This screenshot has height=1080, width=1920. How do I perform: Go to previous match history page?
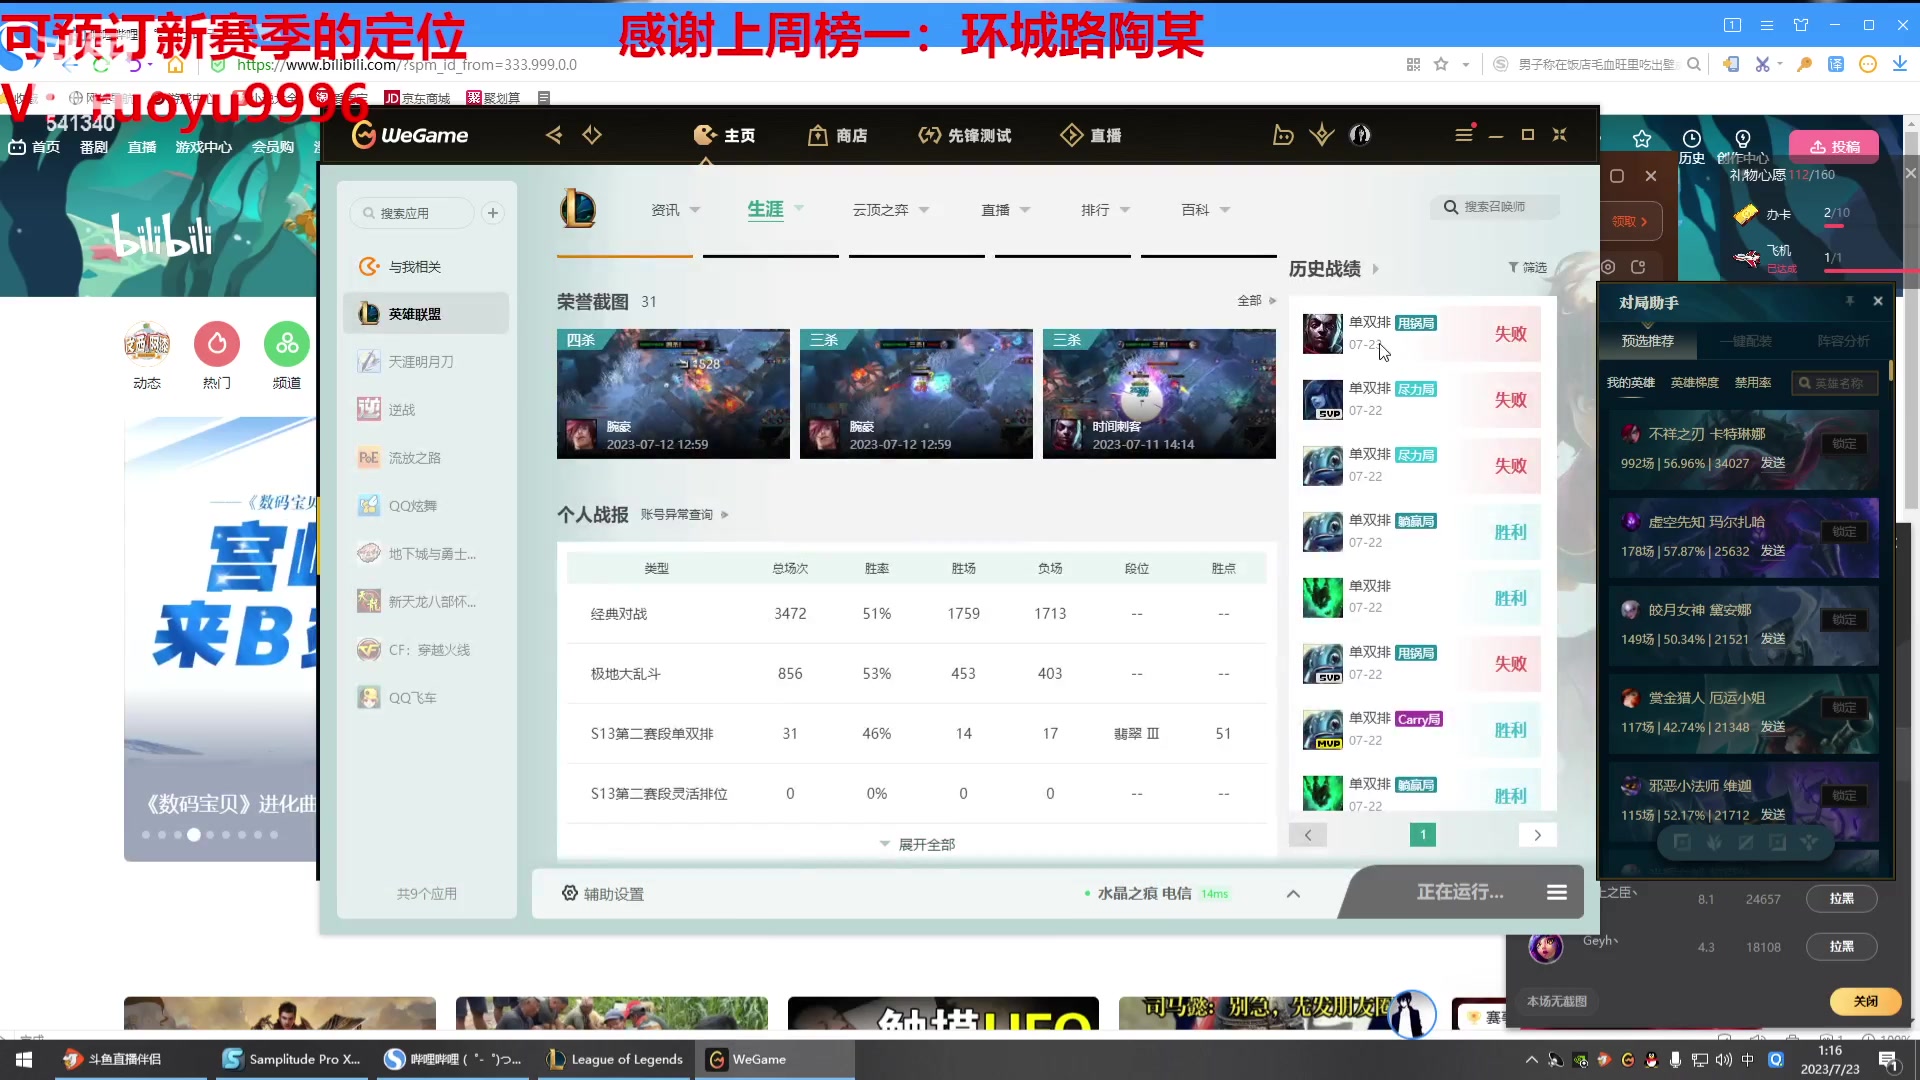coord(1307,835)
